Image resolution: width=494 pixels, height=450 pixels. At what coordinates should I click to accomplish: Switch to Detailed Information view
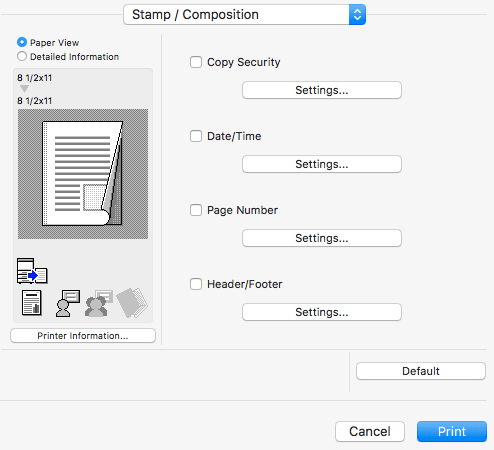[22, 56]
